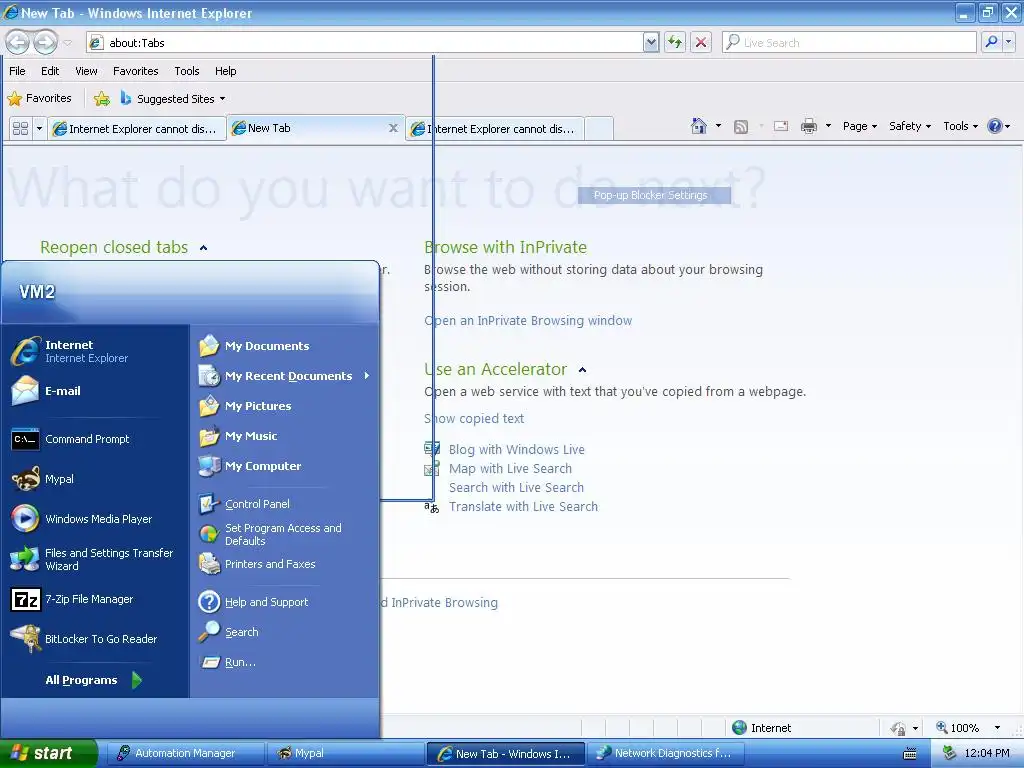Viewport: 1024px width, 768px height.
Task: Launch Mypal from Start menu
Action: 97,479
